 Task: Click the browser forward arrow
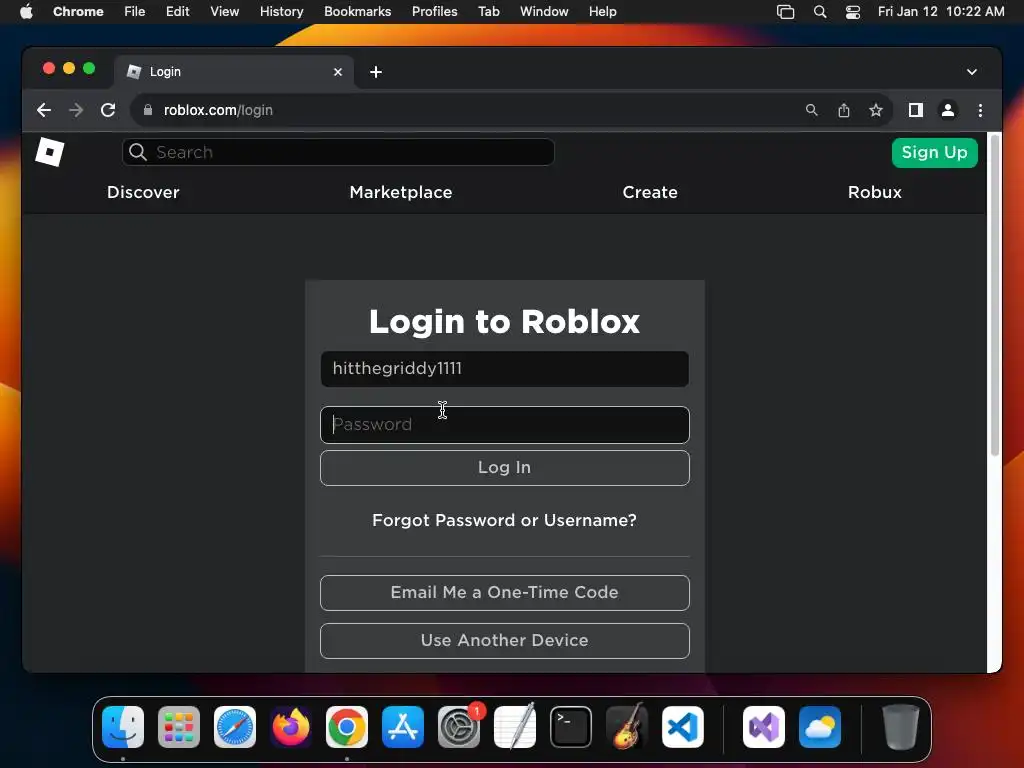pyautogui.click(x=76, y=110)
